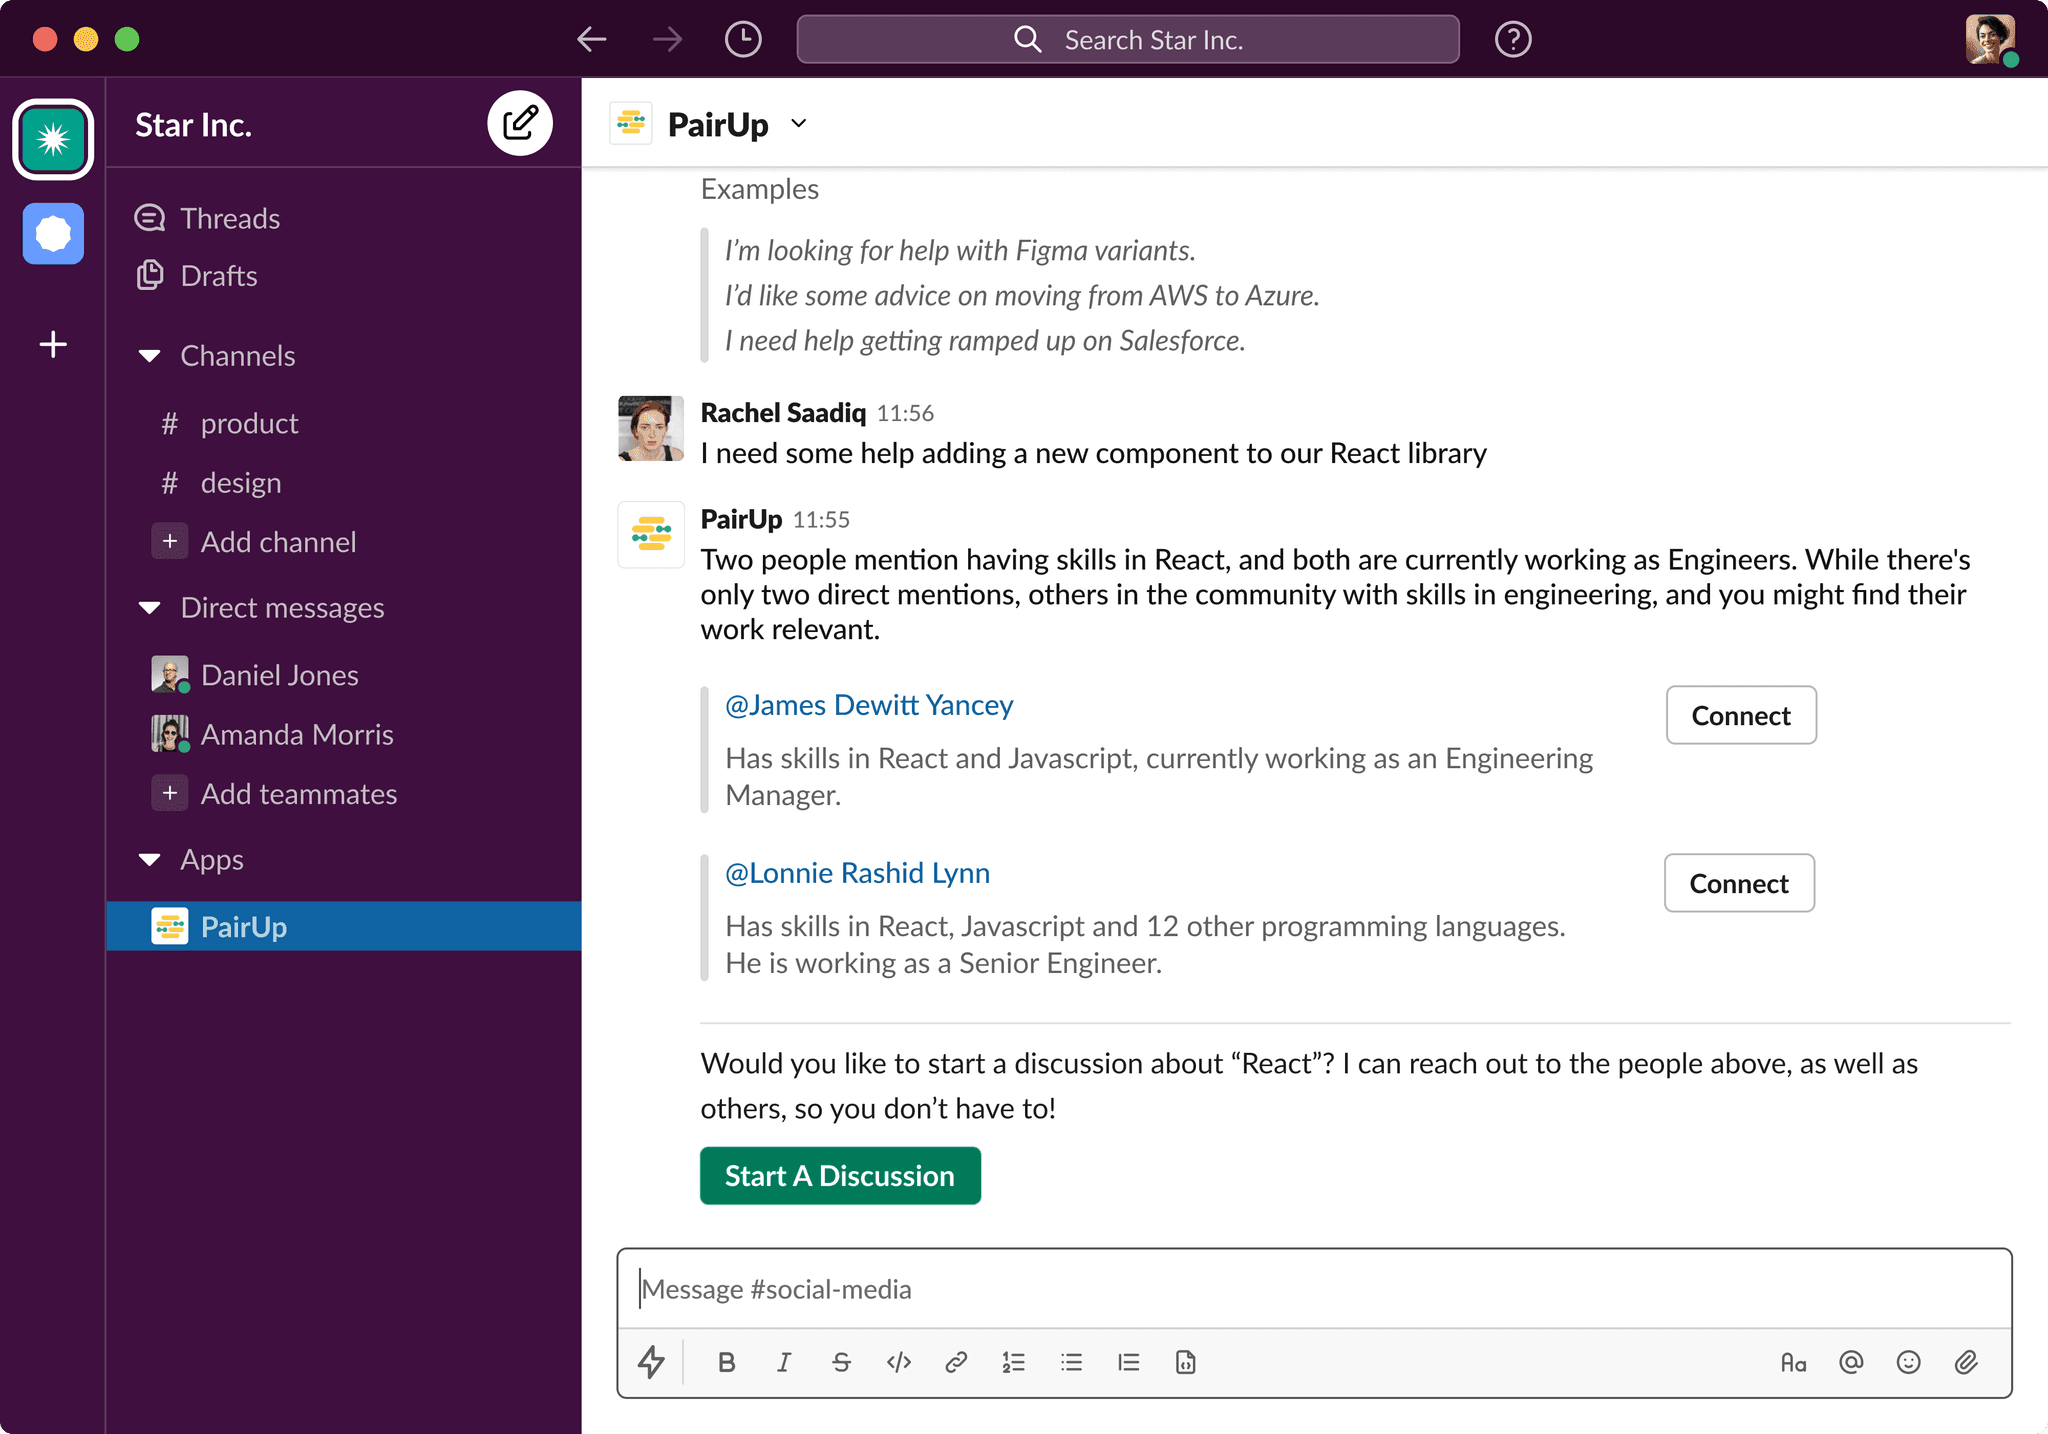Toggle the Aa formatting toolbar
This screenshot has height=1434, width=2048.
(x=1793, y=1362)
